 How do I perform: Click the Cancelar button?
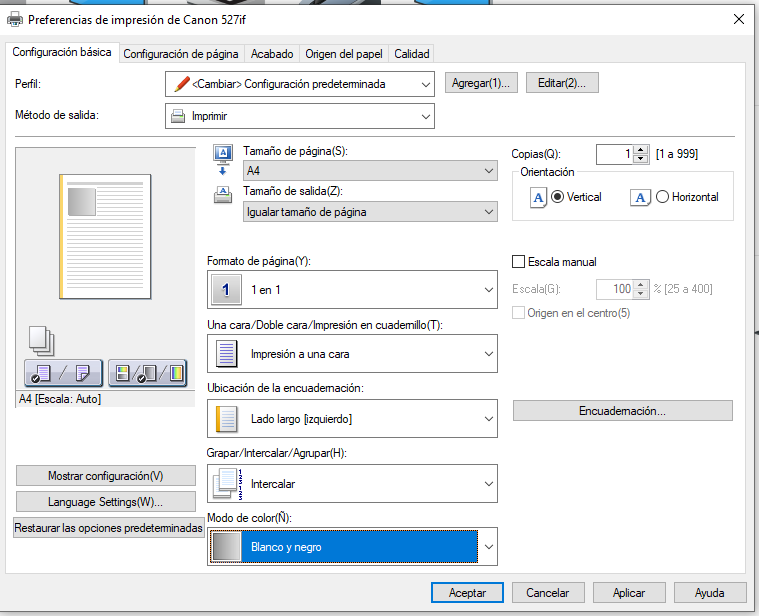tap(548, 593)
